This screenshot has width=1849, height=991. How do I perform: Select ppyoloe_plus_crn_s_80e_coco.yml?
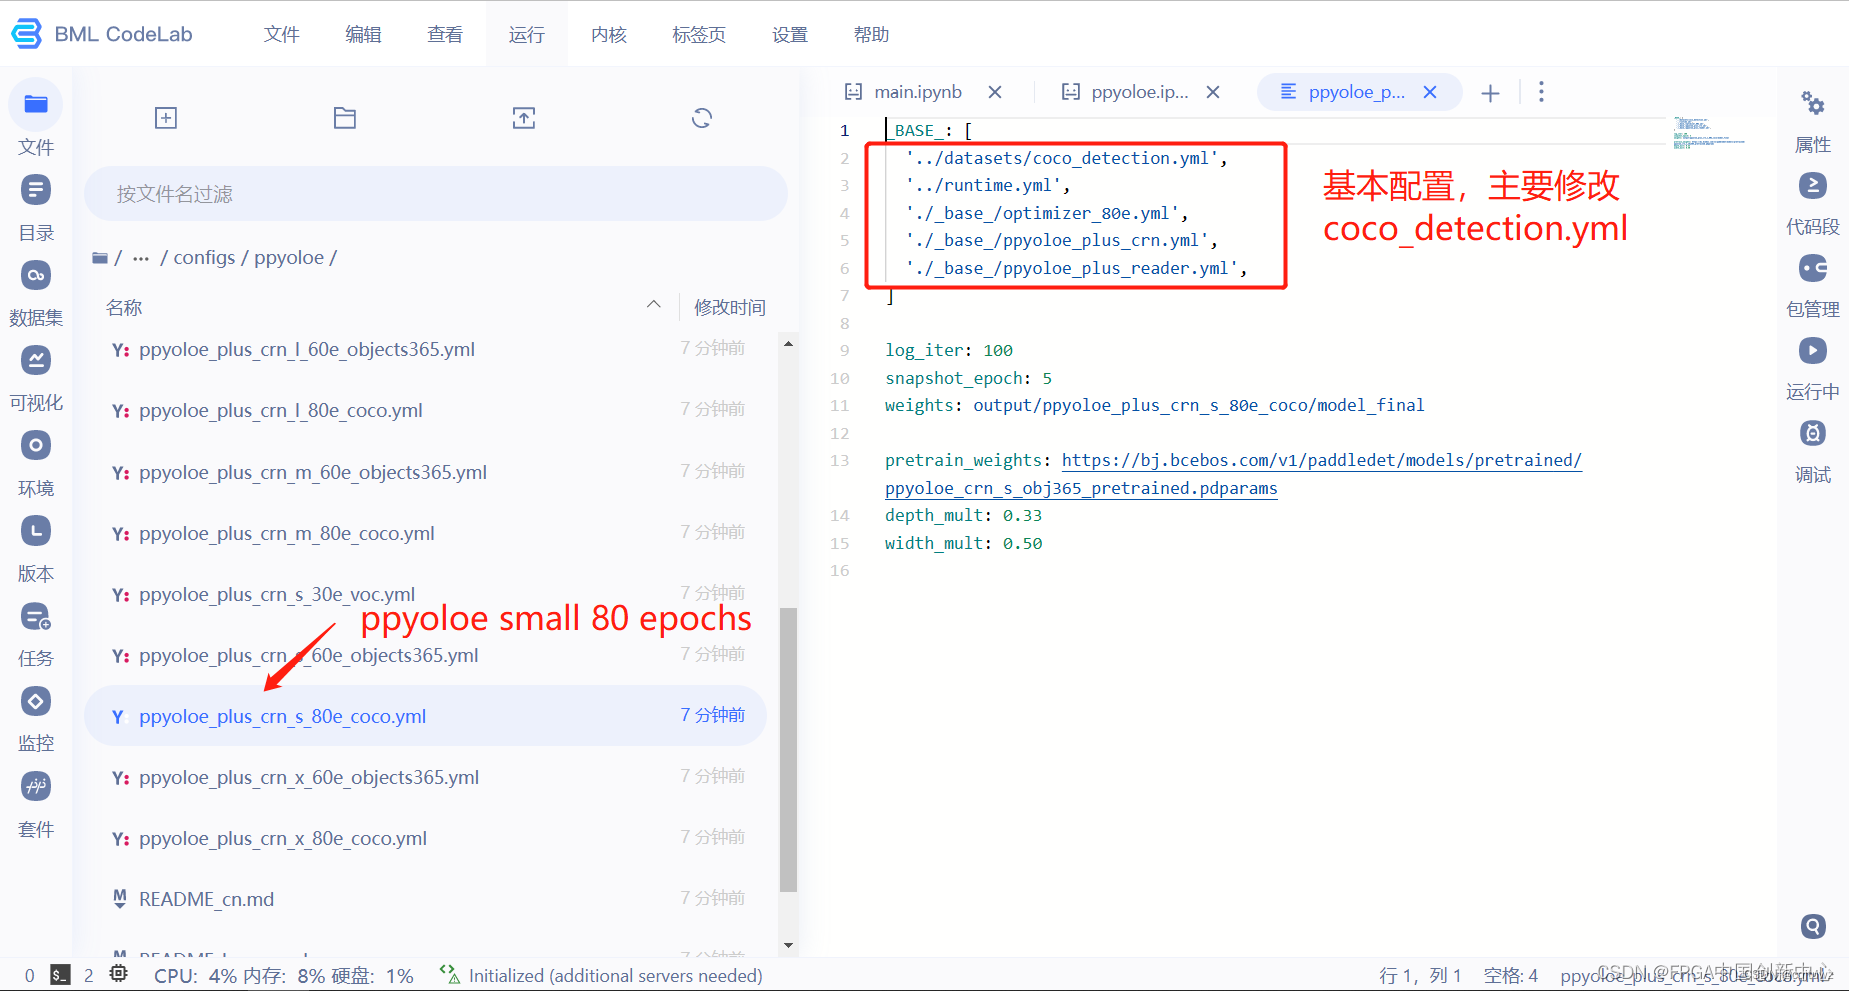[x=426, y=716]
